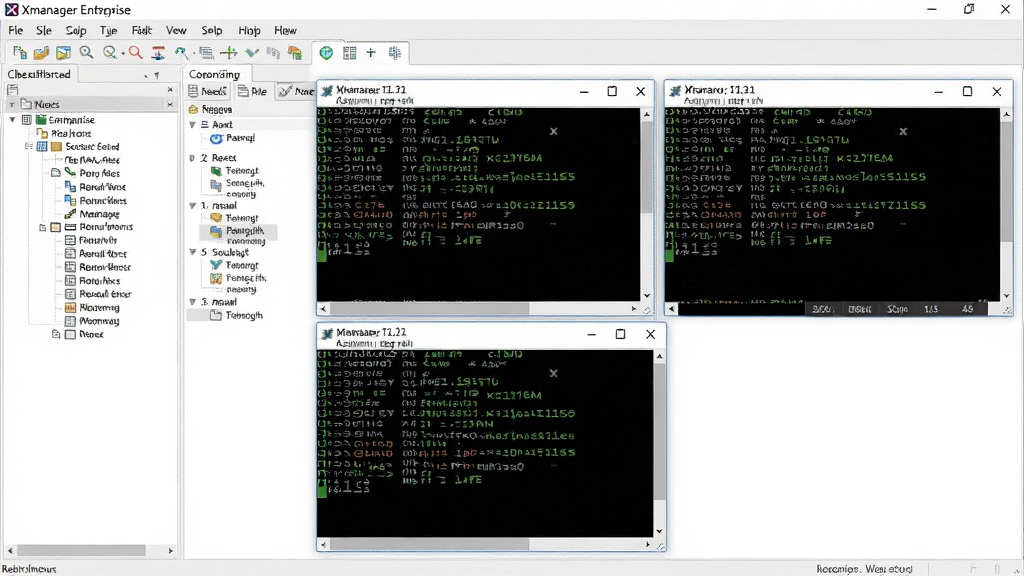Viewport: 1024px width, 576px height.
Task: Click the bottom terminal vertical scrollbar down arrow
Action: click(659, 531)
